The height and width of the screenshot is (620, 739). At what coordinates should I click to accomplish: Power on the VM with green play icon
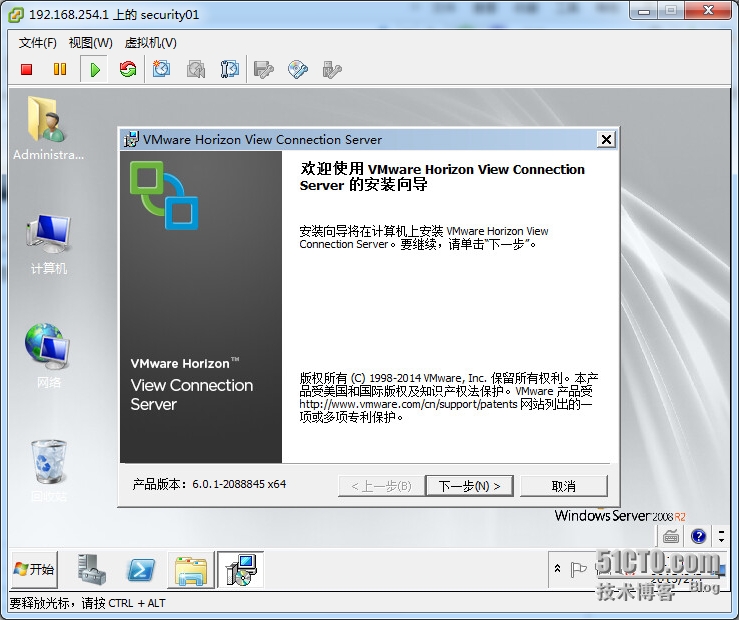coord(95,70)
